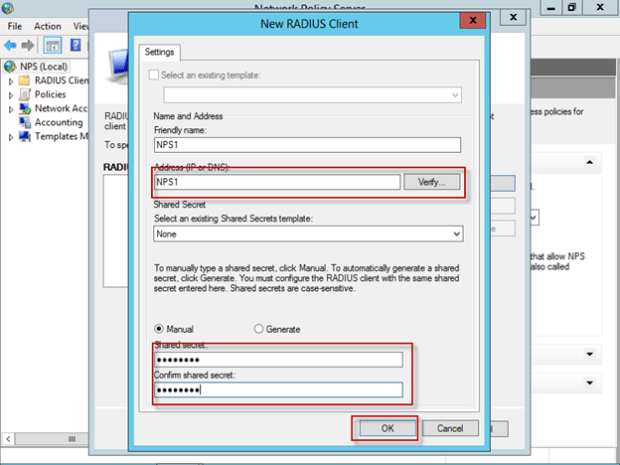620x465 pixels.
Task: Click the blue Help toolbar icon
Action: click(75, 45)
